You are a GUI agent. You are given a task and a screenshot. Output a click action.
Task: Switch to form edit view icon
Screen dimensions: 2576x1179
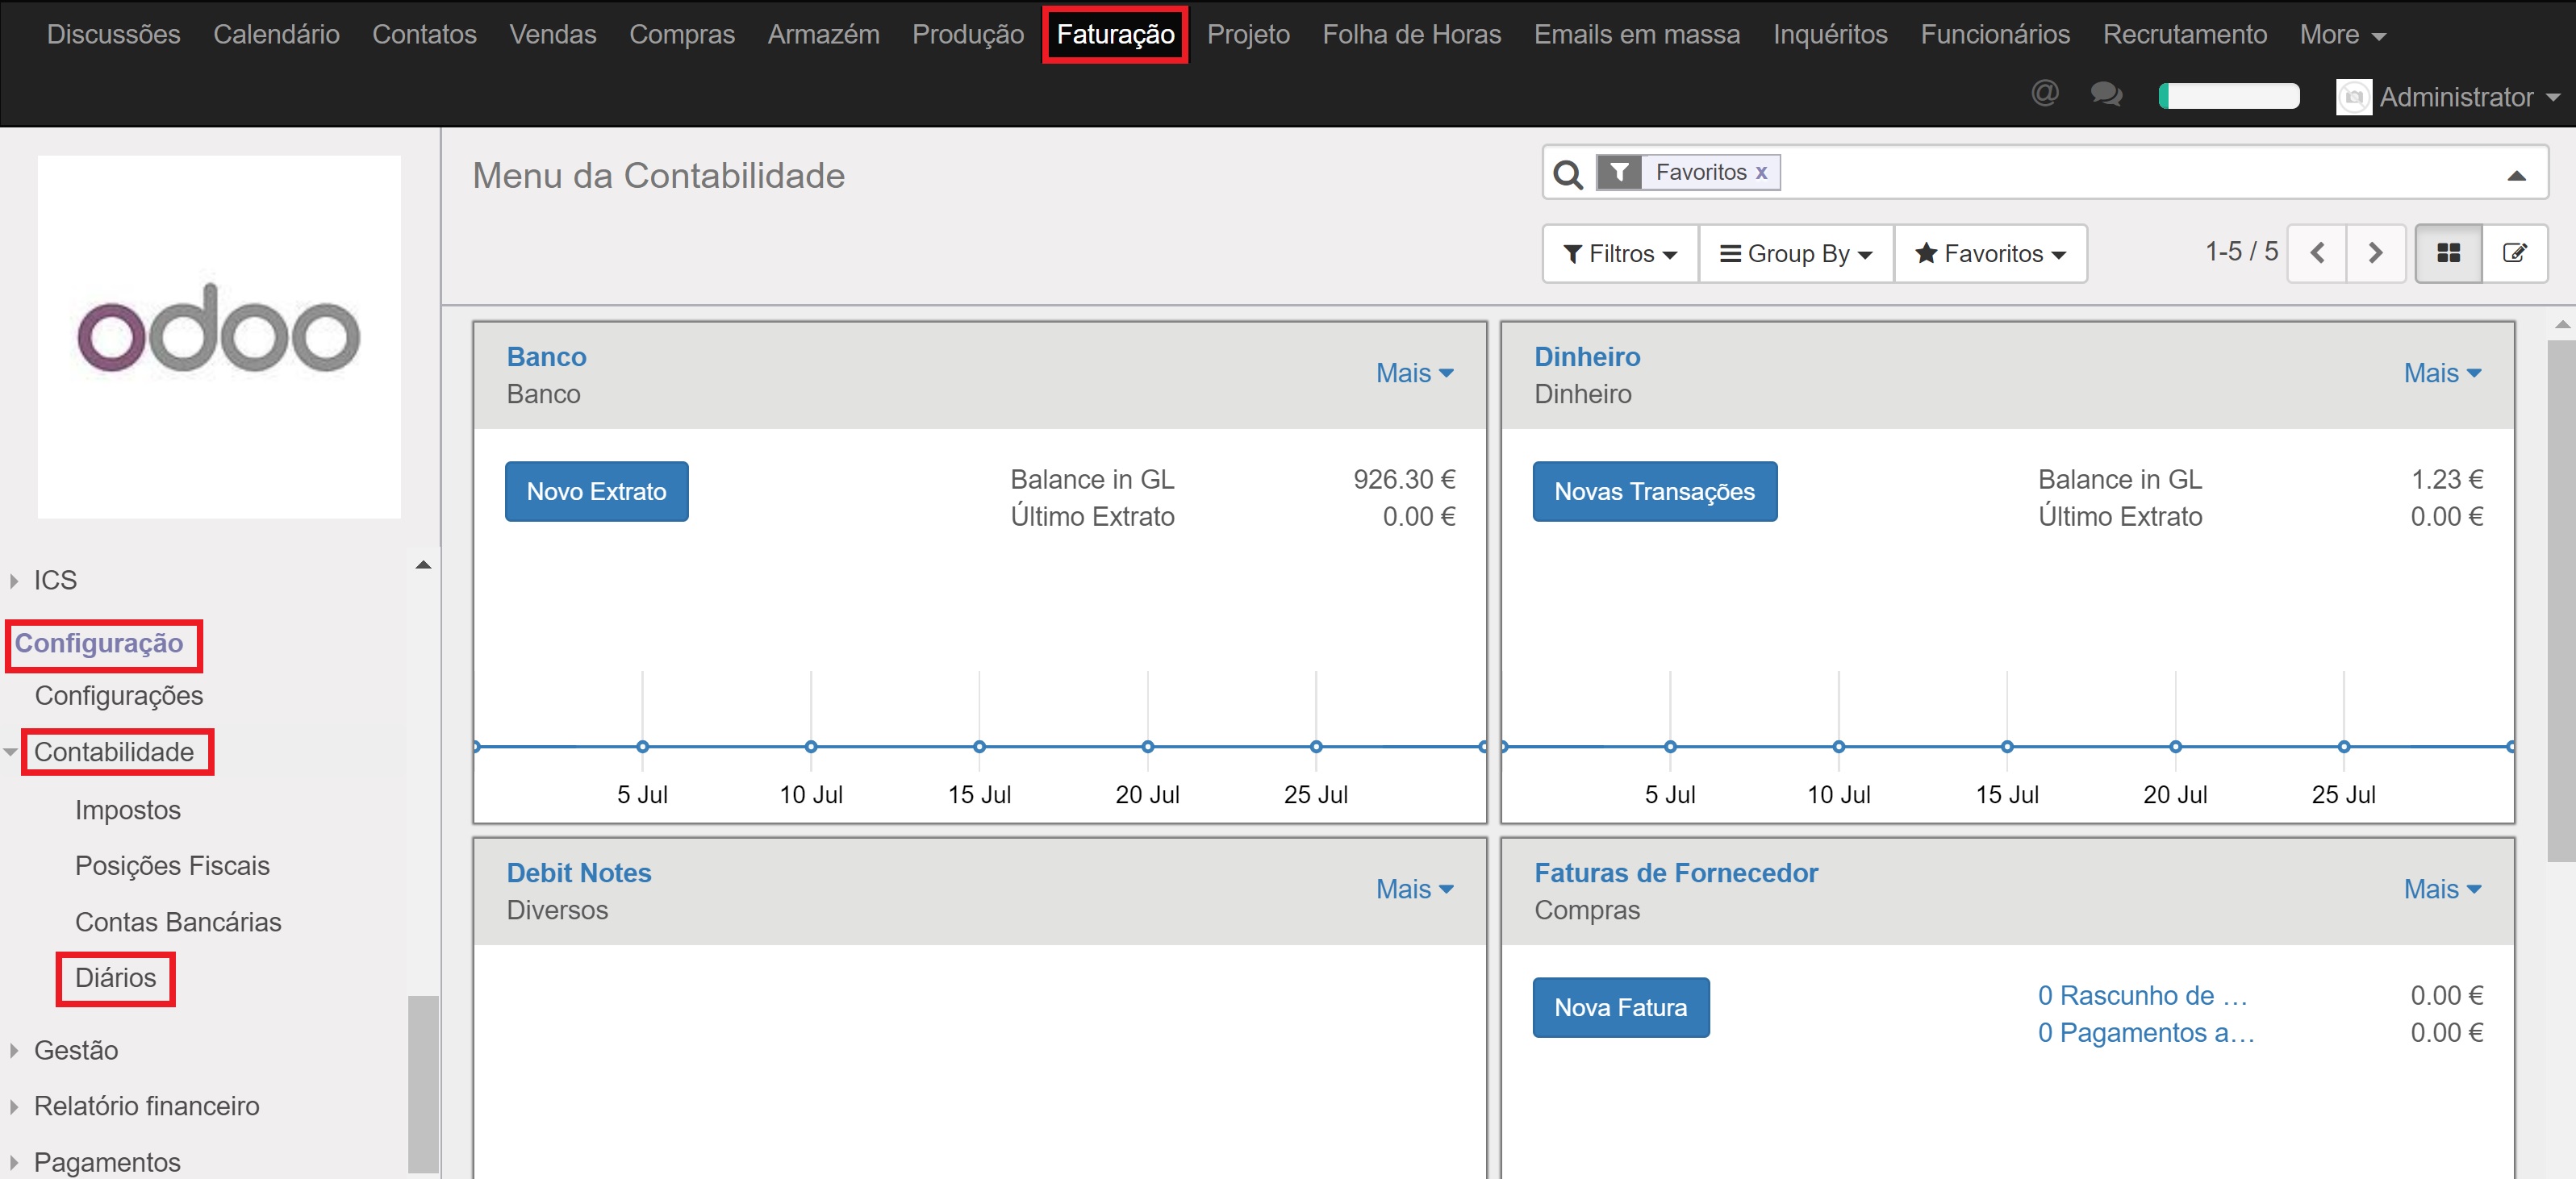click(2514, 254)
